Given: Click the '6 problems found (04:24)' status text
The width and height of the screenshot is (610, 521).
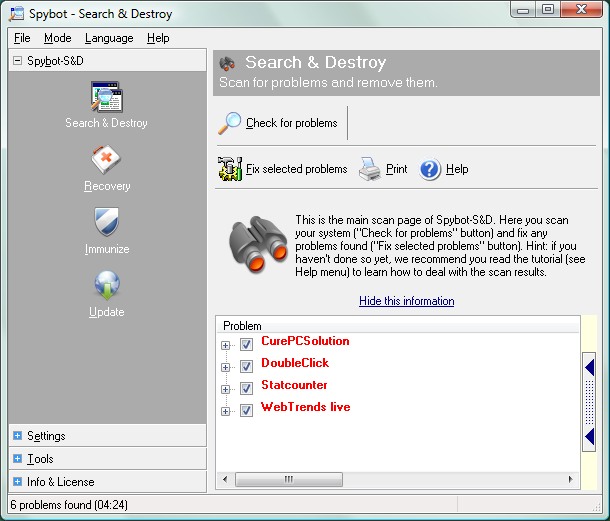Looking at the screenshot, I should pyautogui.click(x=69, y=505).
